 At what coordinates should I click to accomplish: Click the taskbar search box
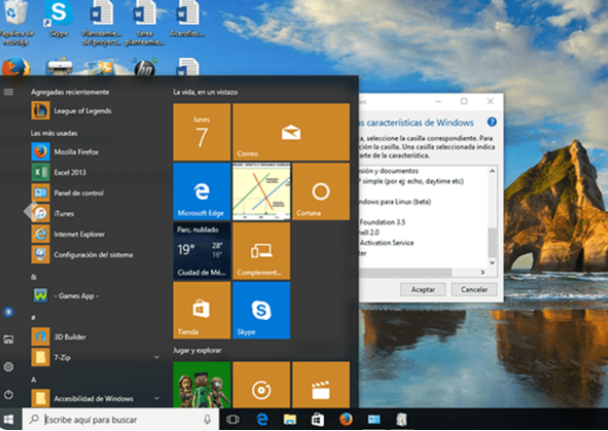(120, 420)
